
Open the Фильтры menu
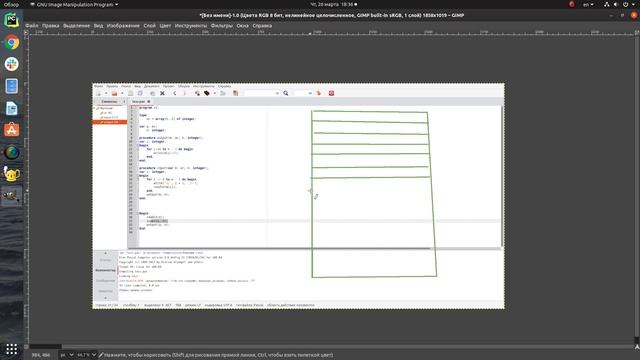pos(222,25)
